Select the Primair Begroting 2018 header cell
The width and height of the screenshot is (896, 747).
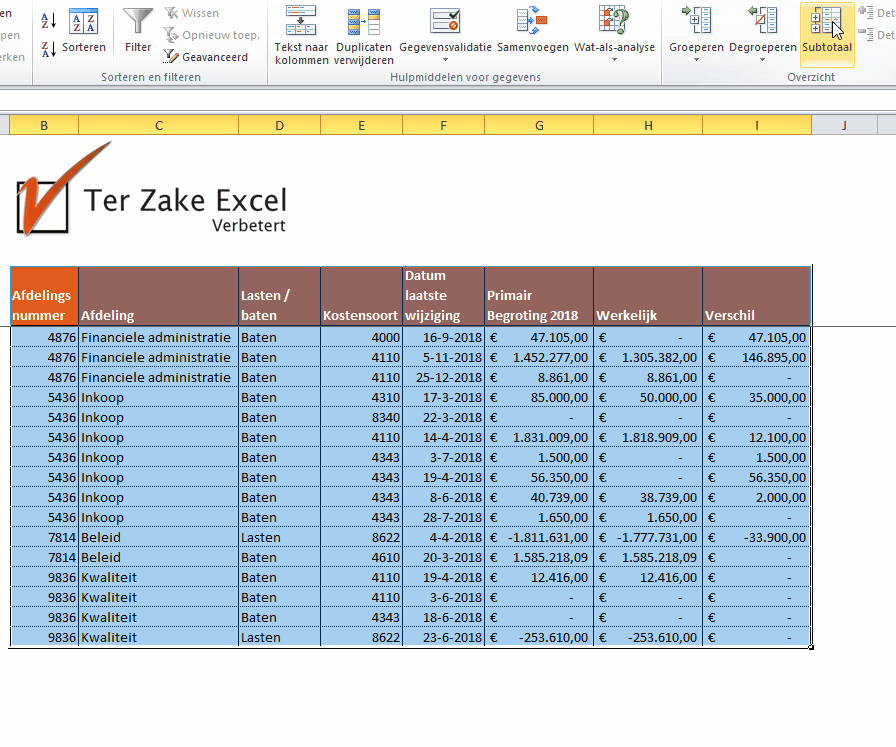pos(538,296)
